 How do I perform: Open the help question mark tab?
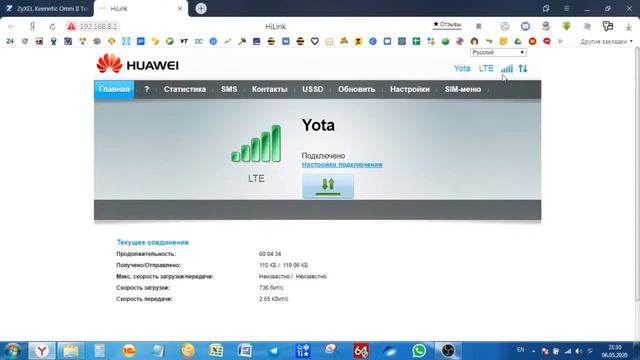point(147,89)
